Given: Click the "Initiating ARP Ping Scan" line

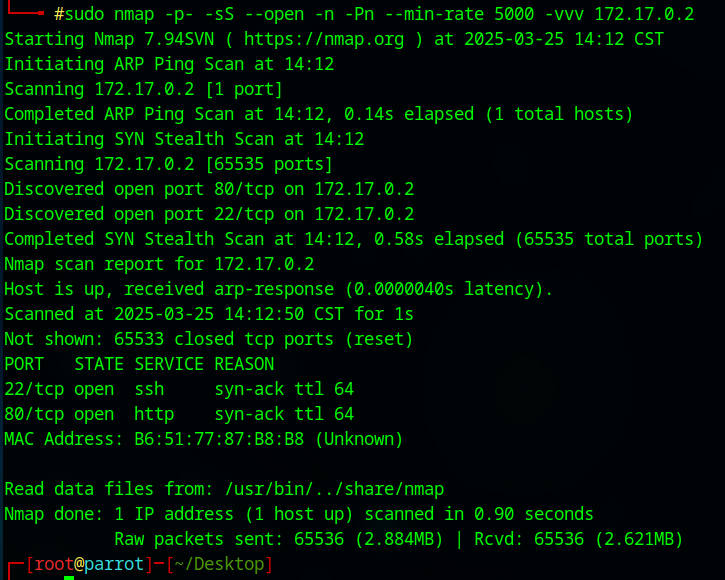Looking at the screenshot, I should pos(169,64).
